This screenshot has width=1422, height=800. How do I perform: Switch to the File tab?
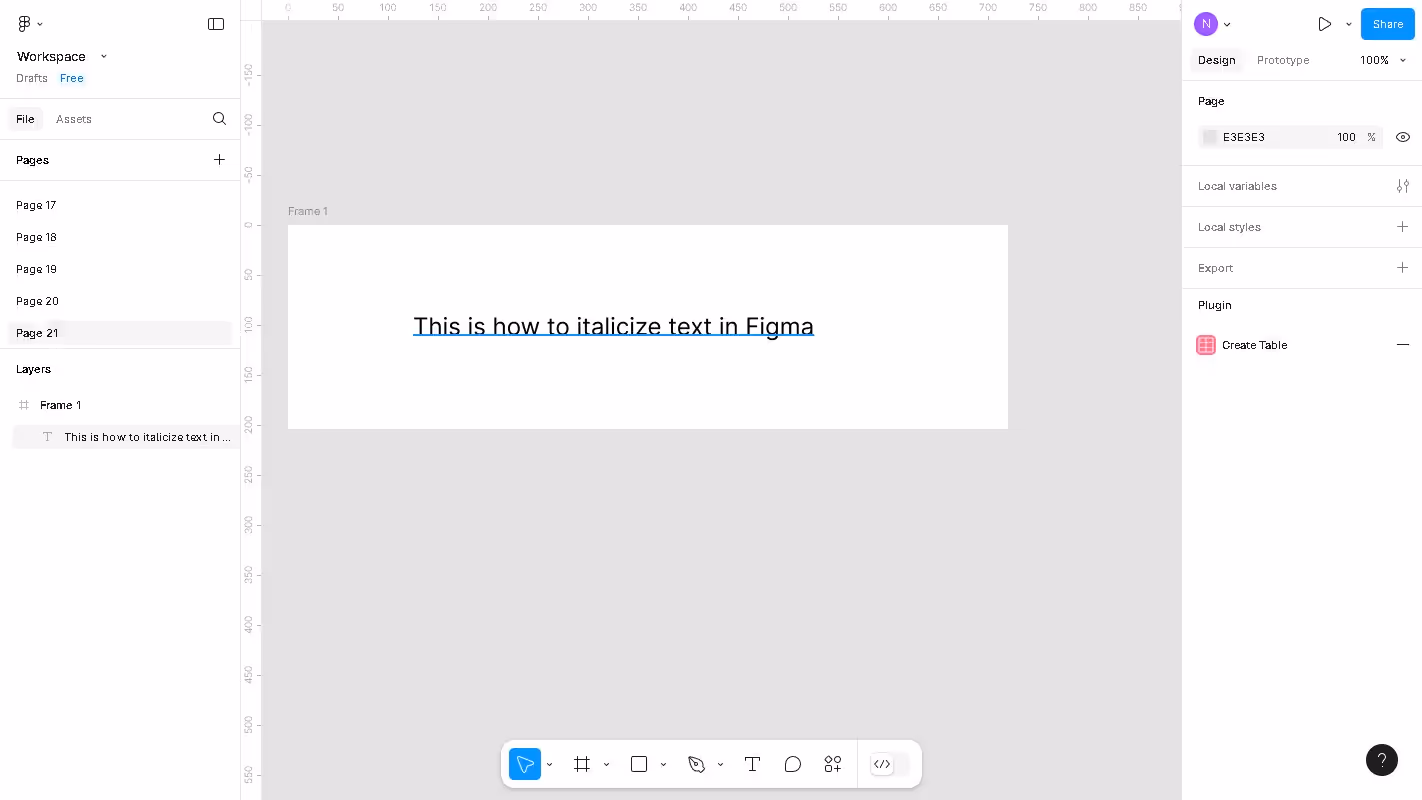[25, 119]
